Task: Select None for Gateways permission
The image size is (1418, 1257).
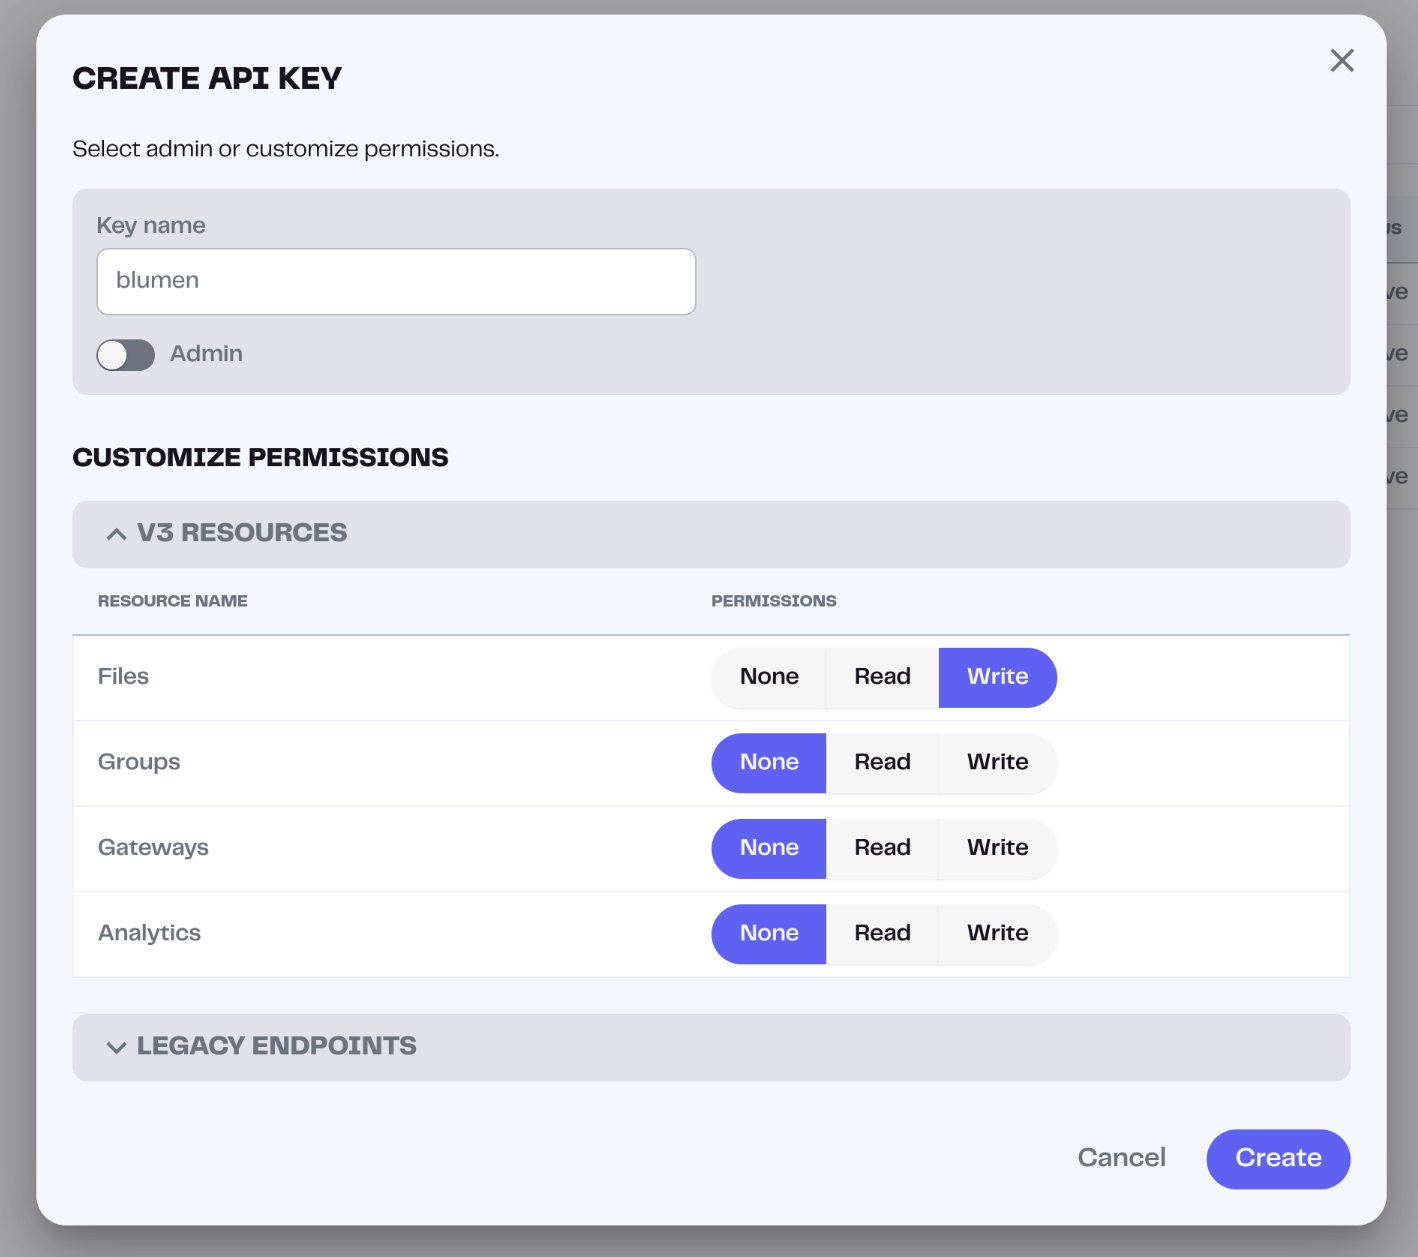Action: click(x=769, y=849)
